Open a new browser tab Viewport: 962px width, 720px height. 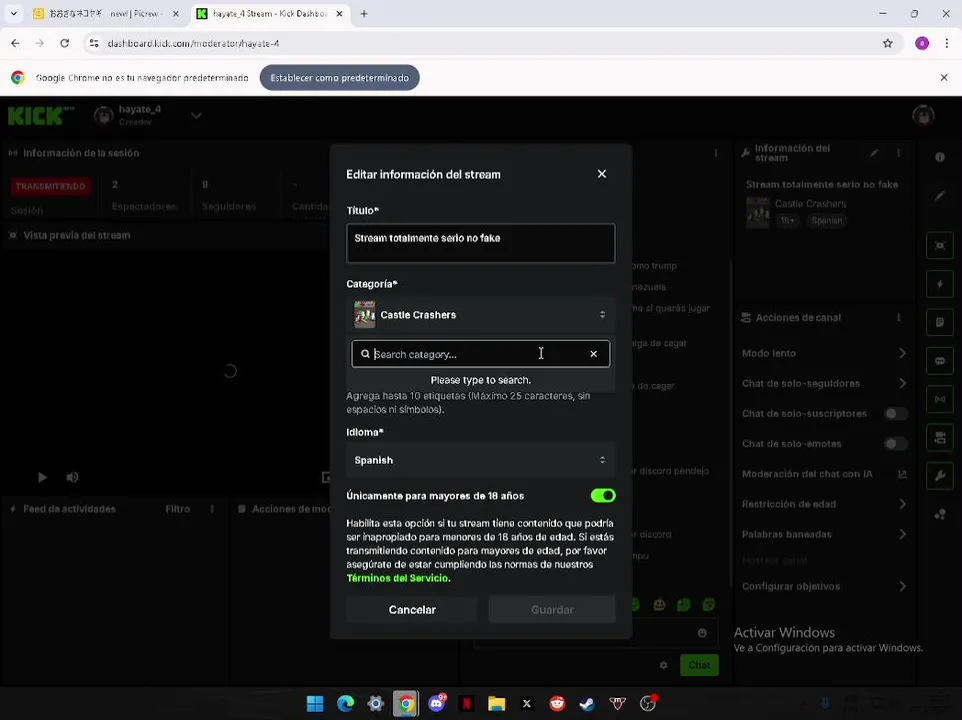[364, 13]
